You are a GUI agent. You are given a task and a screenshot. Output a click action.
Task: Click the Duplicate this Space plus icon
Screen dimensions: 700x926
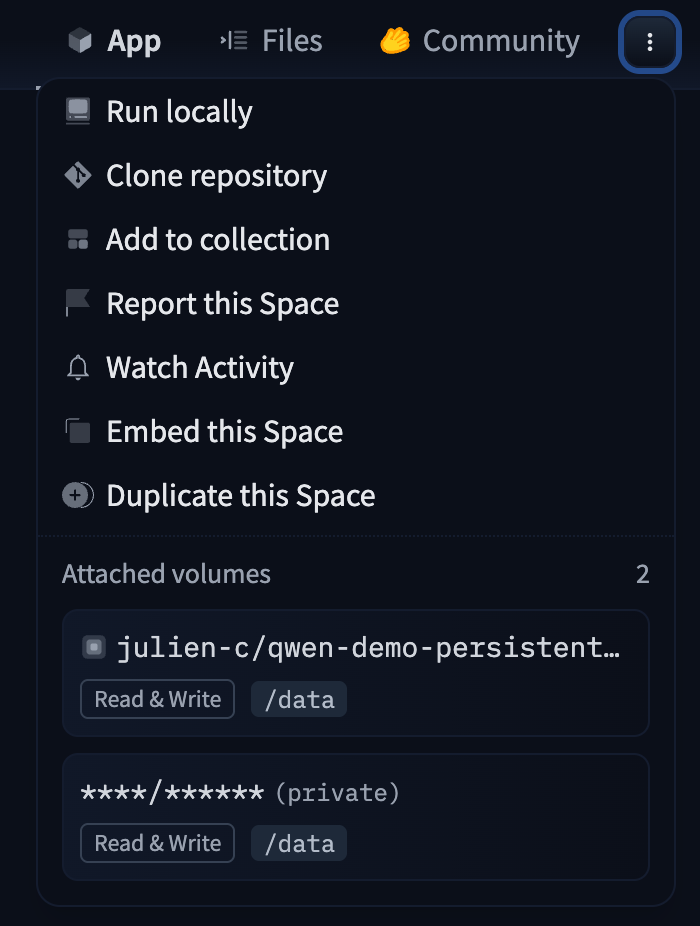[x=77, y=495]
